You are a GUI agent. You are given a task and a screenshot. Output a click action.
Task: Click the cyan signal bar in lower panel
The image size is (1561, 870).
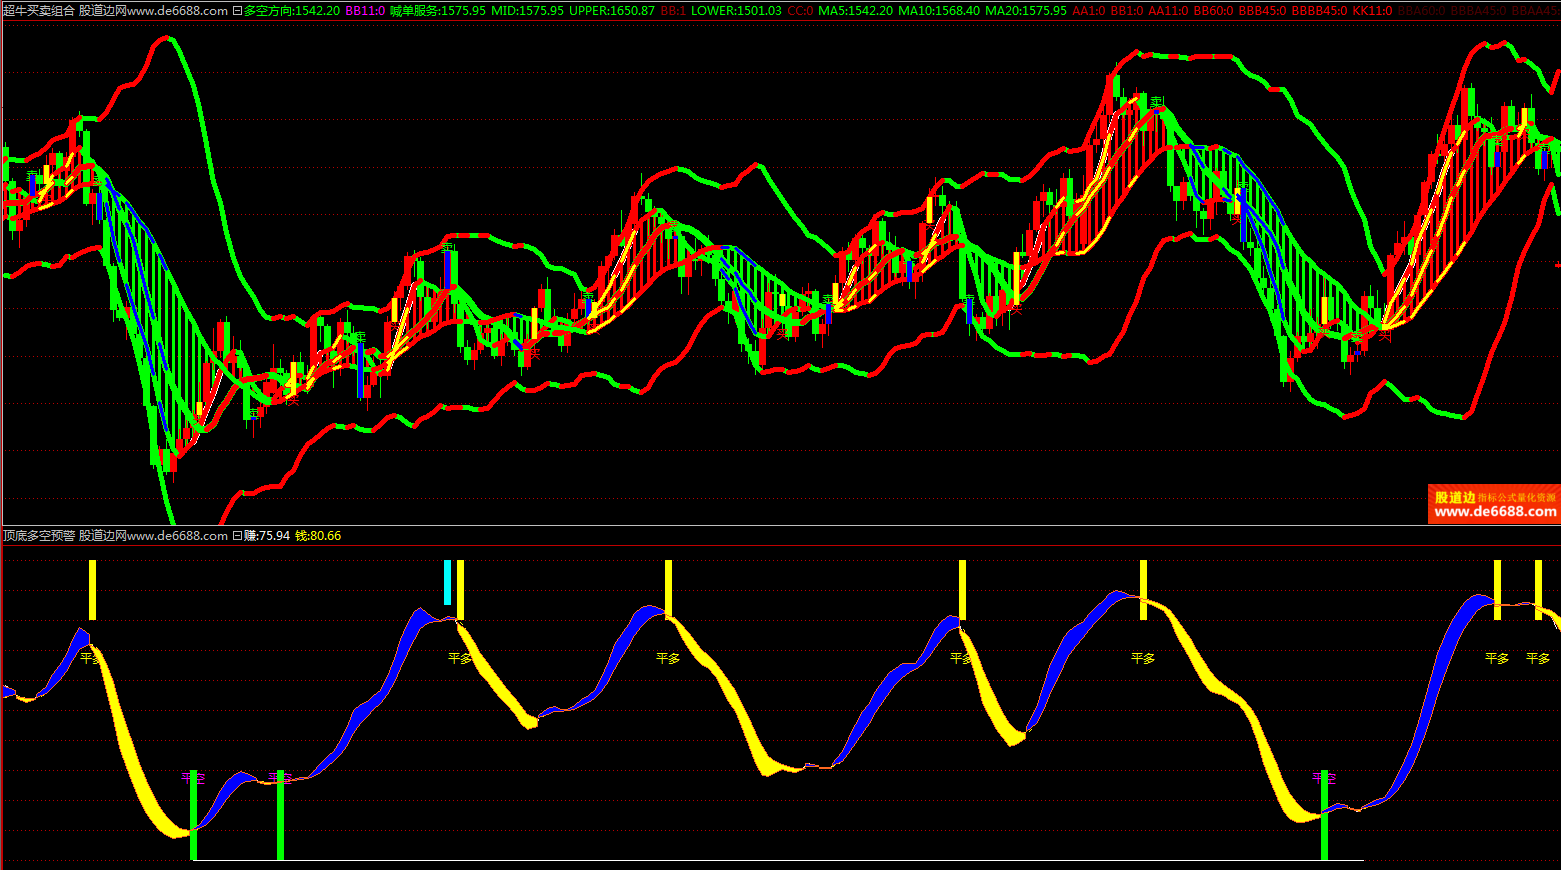(x=448, y=582)
